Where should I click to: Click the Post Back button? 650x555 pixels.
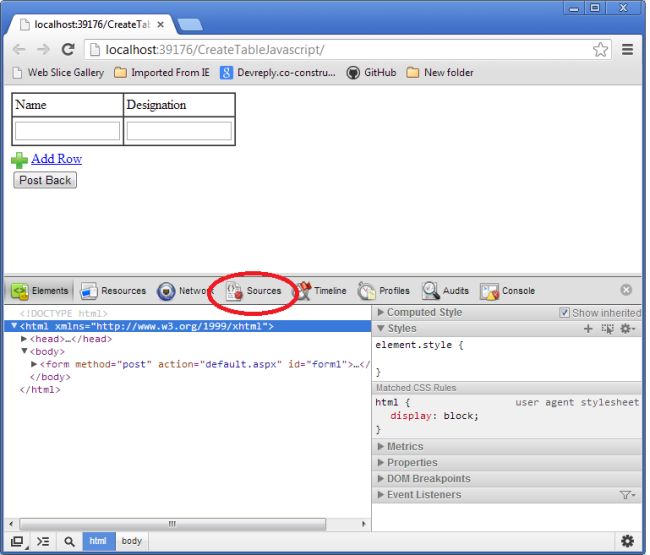(x=45, y=180)
